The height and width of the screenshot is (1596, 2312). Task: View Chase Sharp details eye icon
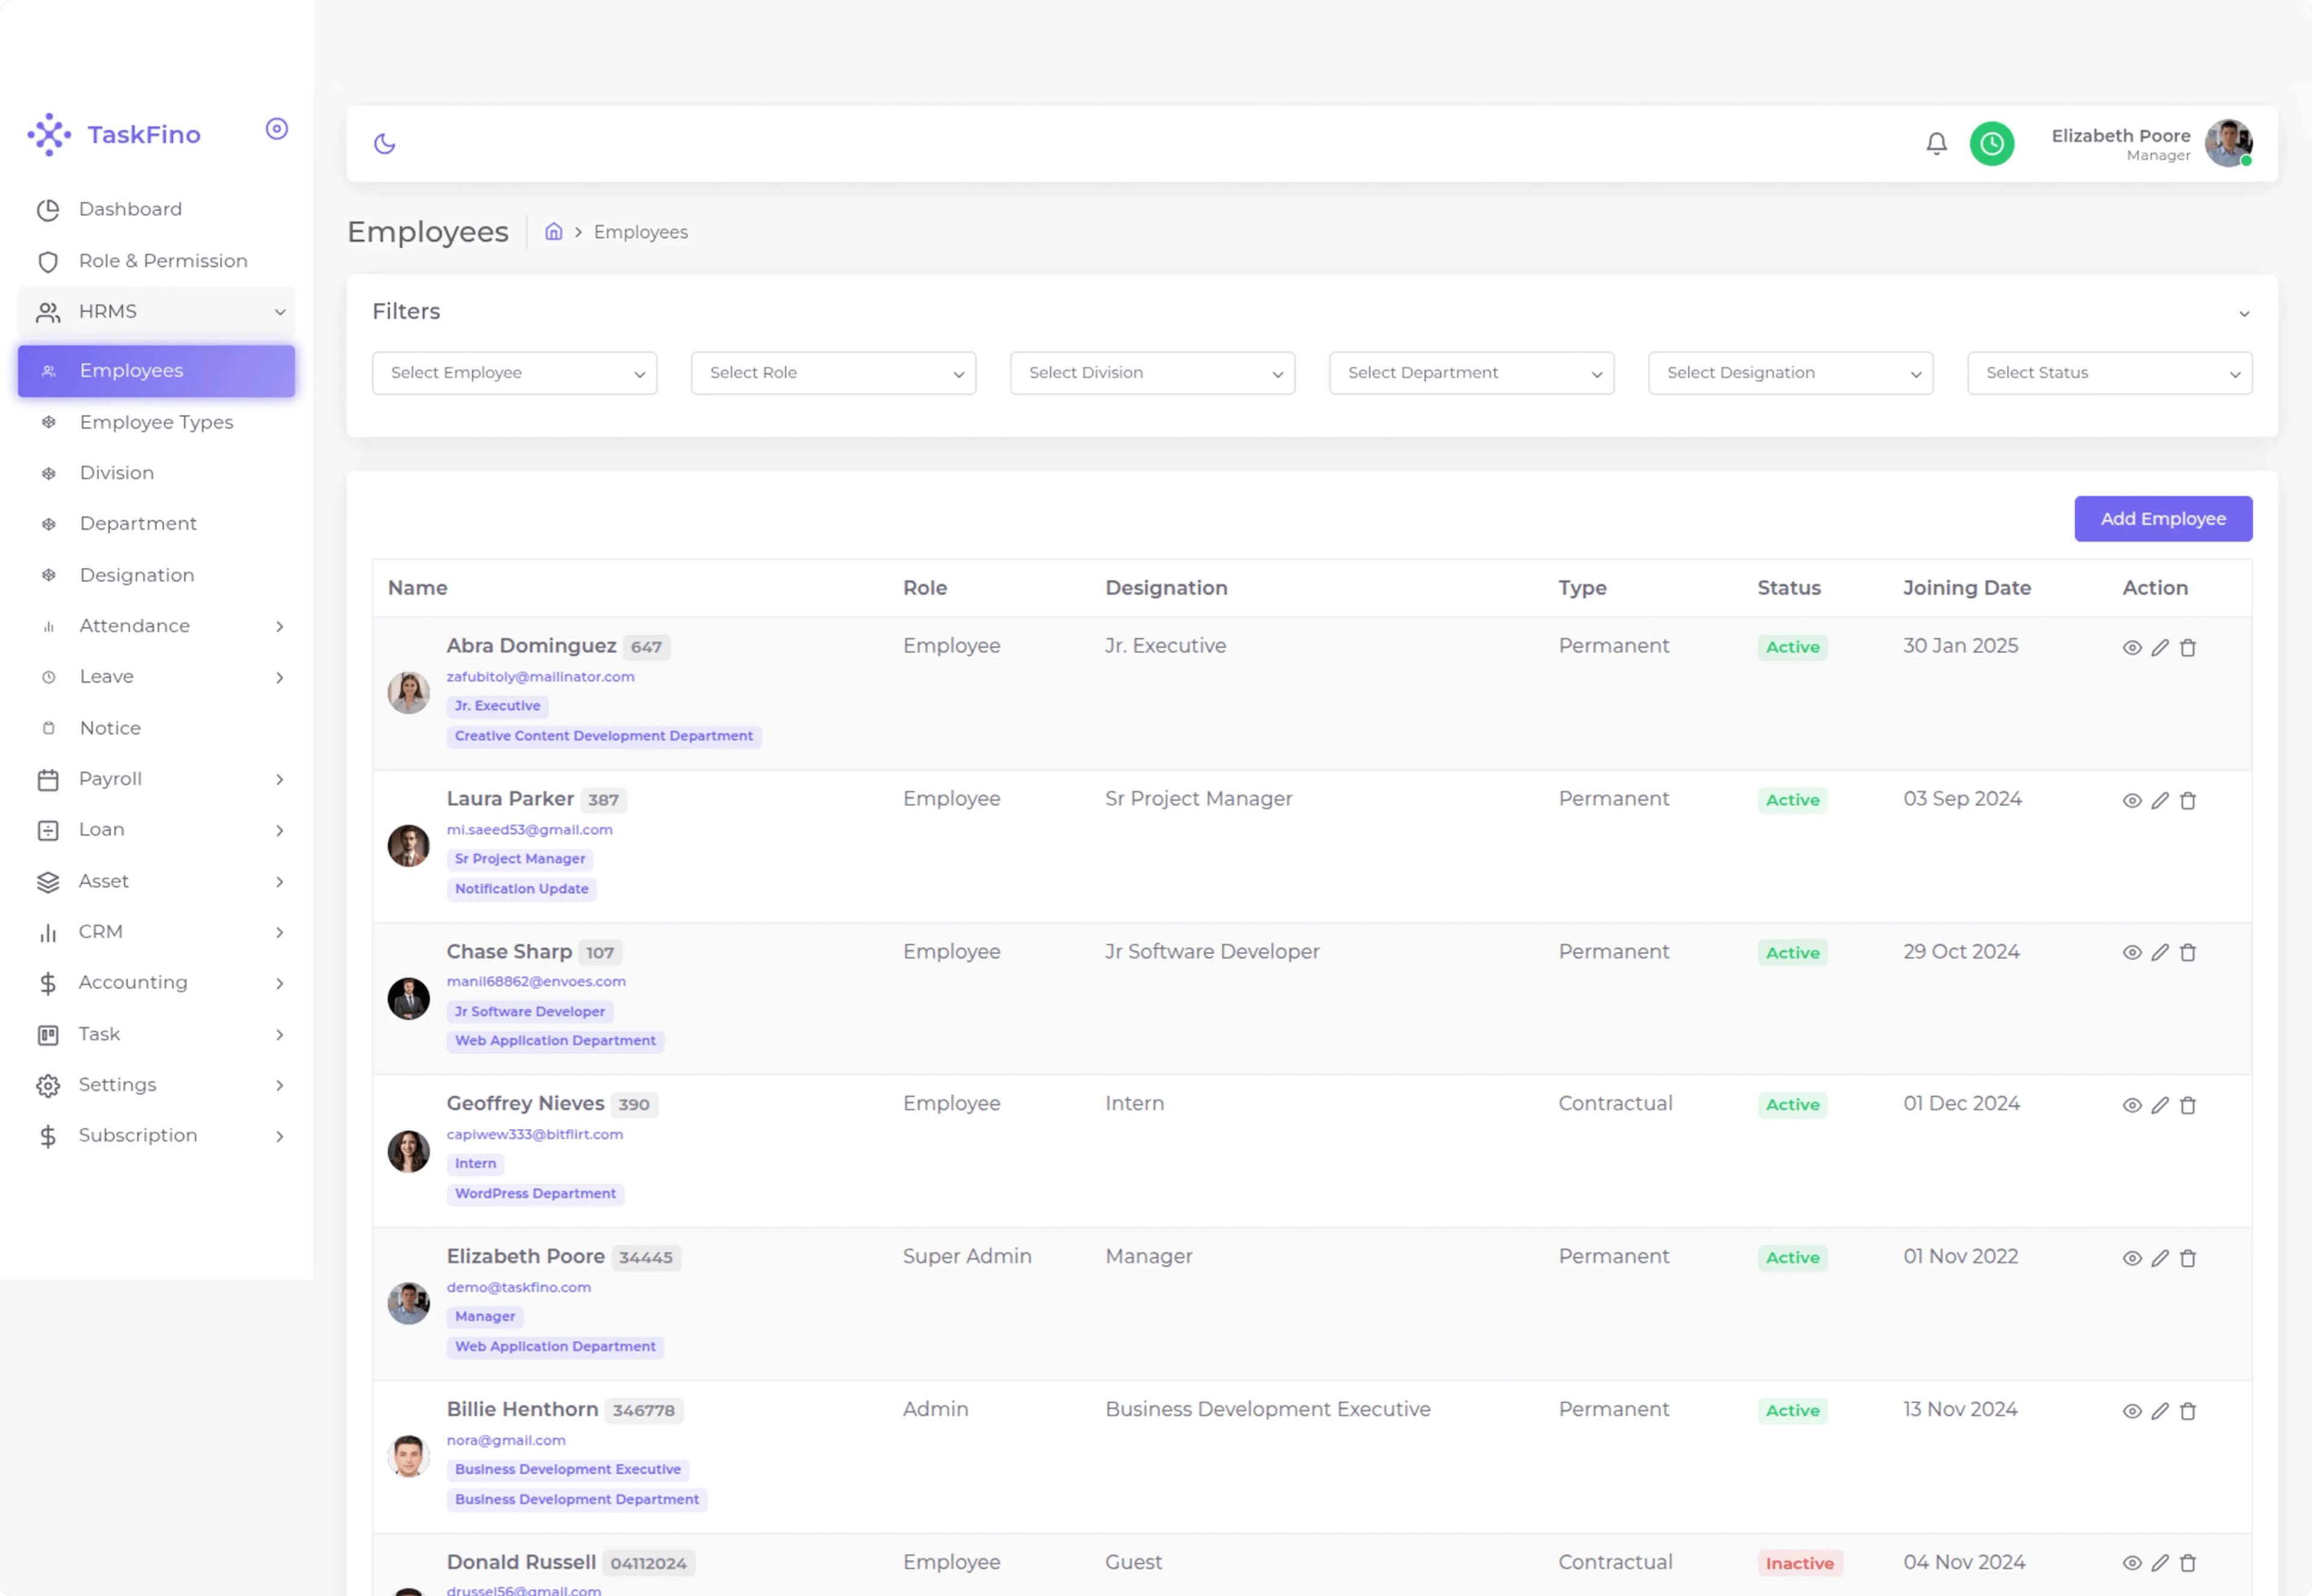[x=2132, y=953]
